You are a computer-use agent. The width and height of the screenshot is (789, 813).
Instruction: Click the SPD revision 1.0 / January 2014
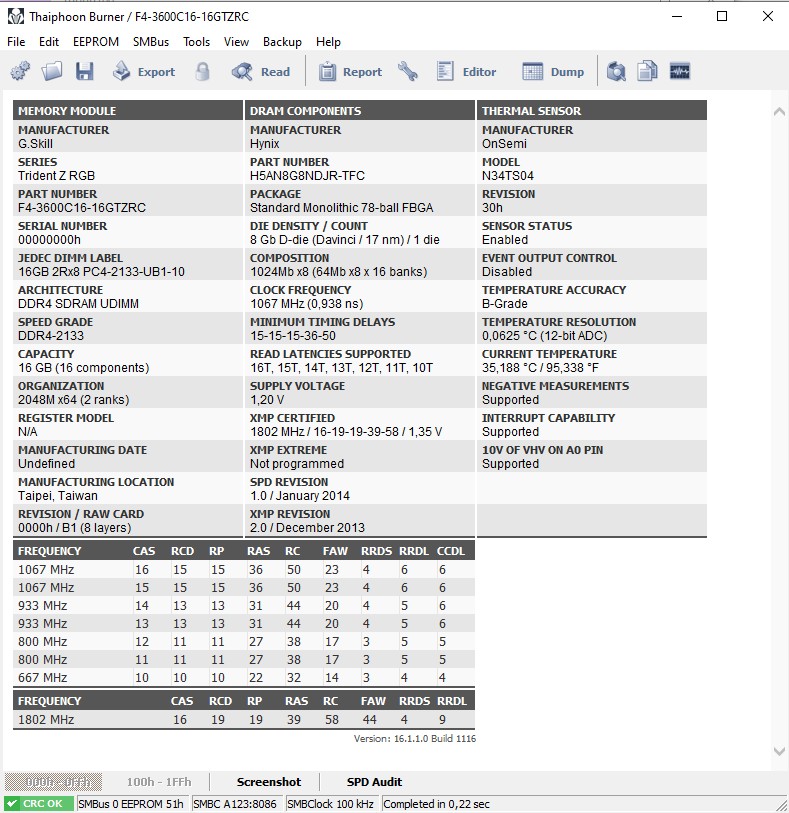[300, 496]
